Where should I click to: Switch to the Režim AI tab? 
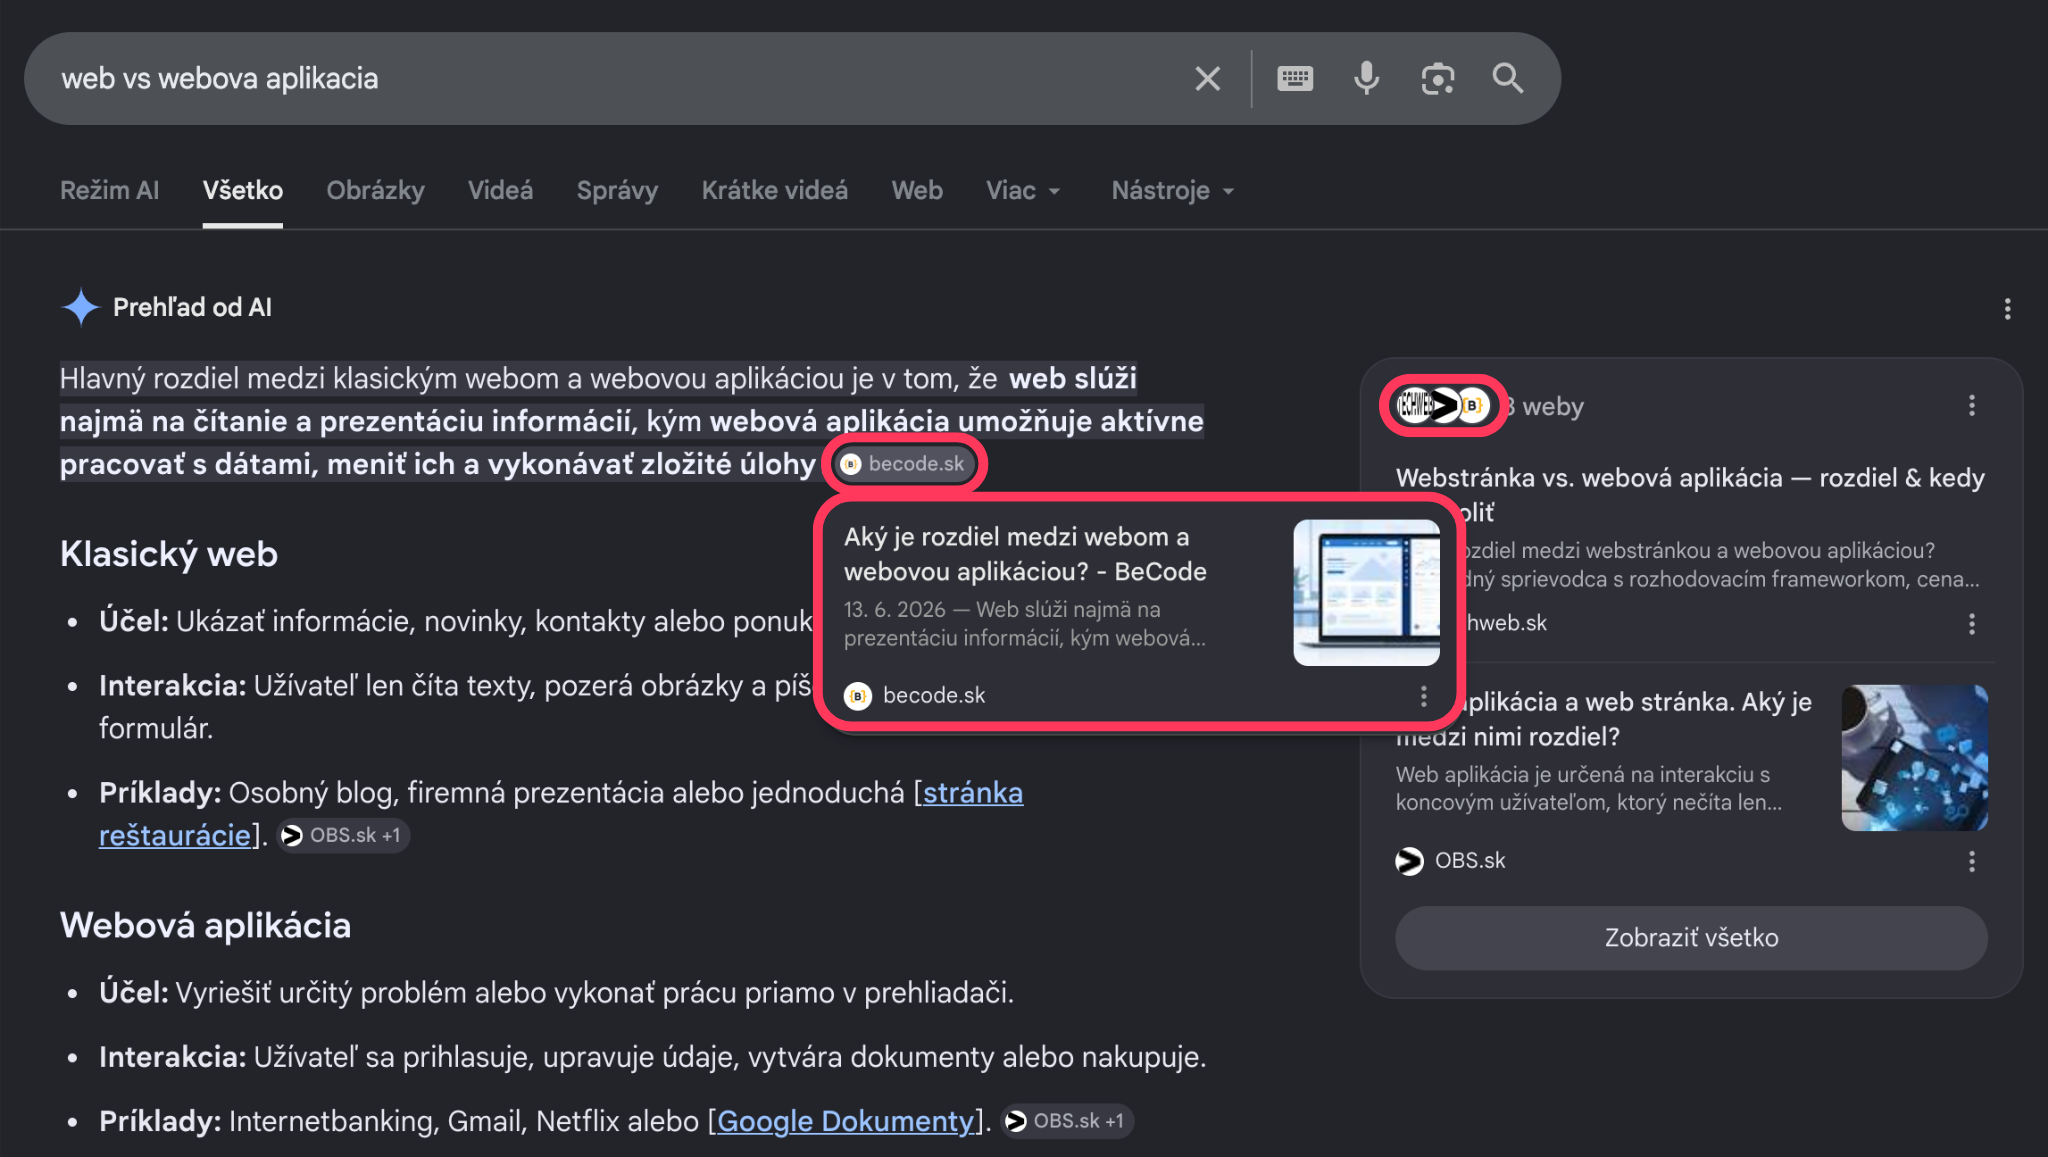[x=109, y=190]
